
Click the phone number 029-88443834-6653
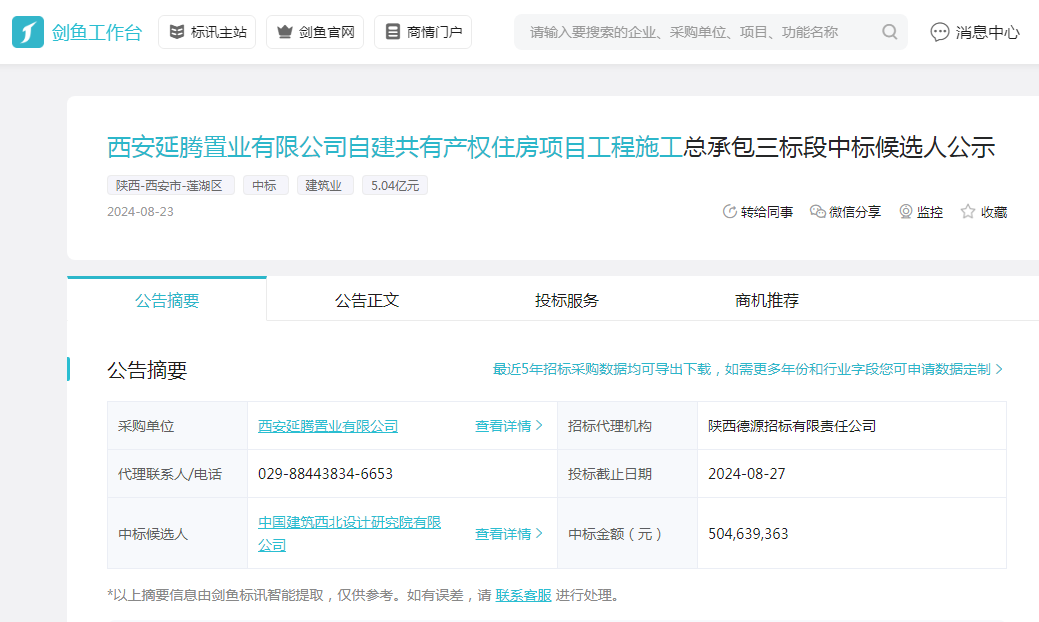point(325,474)
